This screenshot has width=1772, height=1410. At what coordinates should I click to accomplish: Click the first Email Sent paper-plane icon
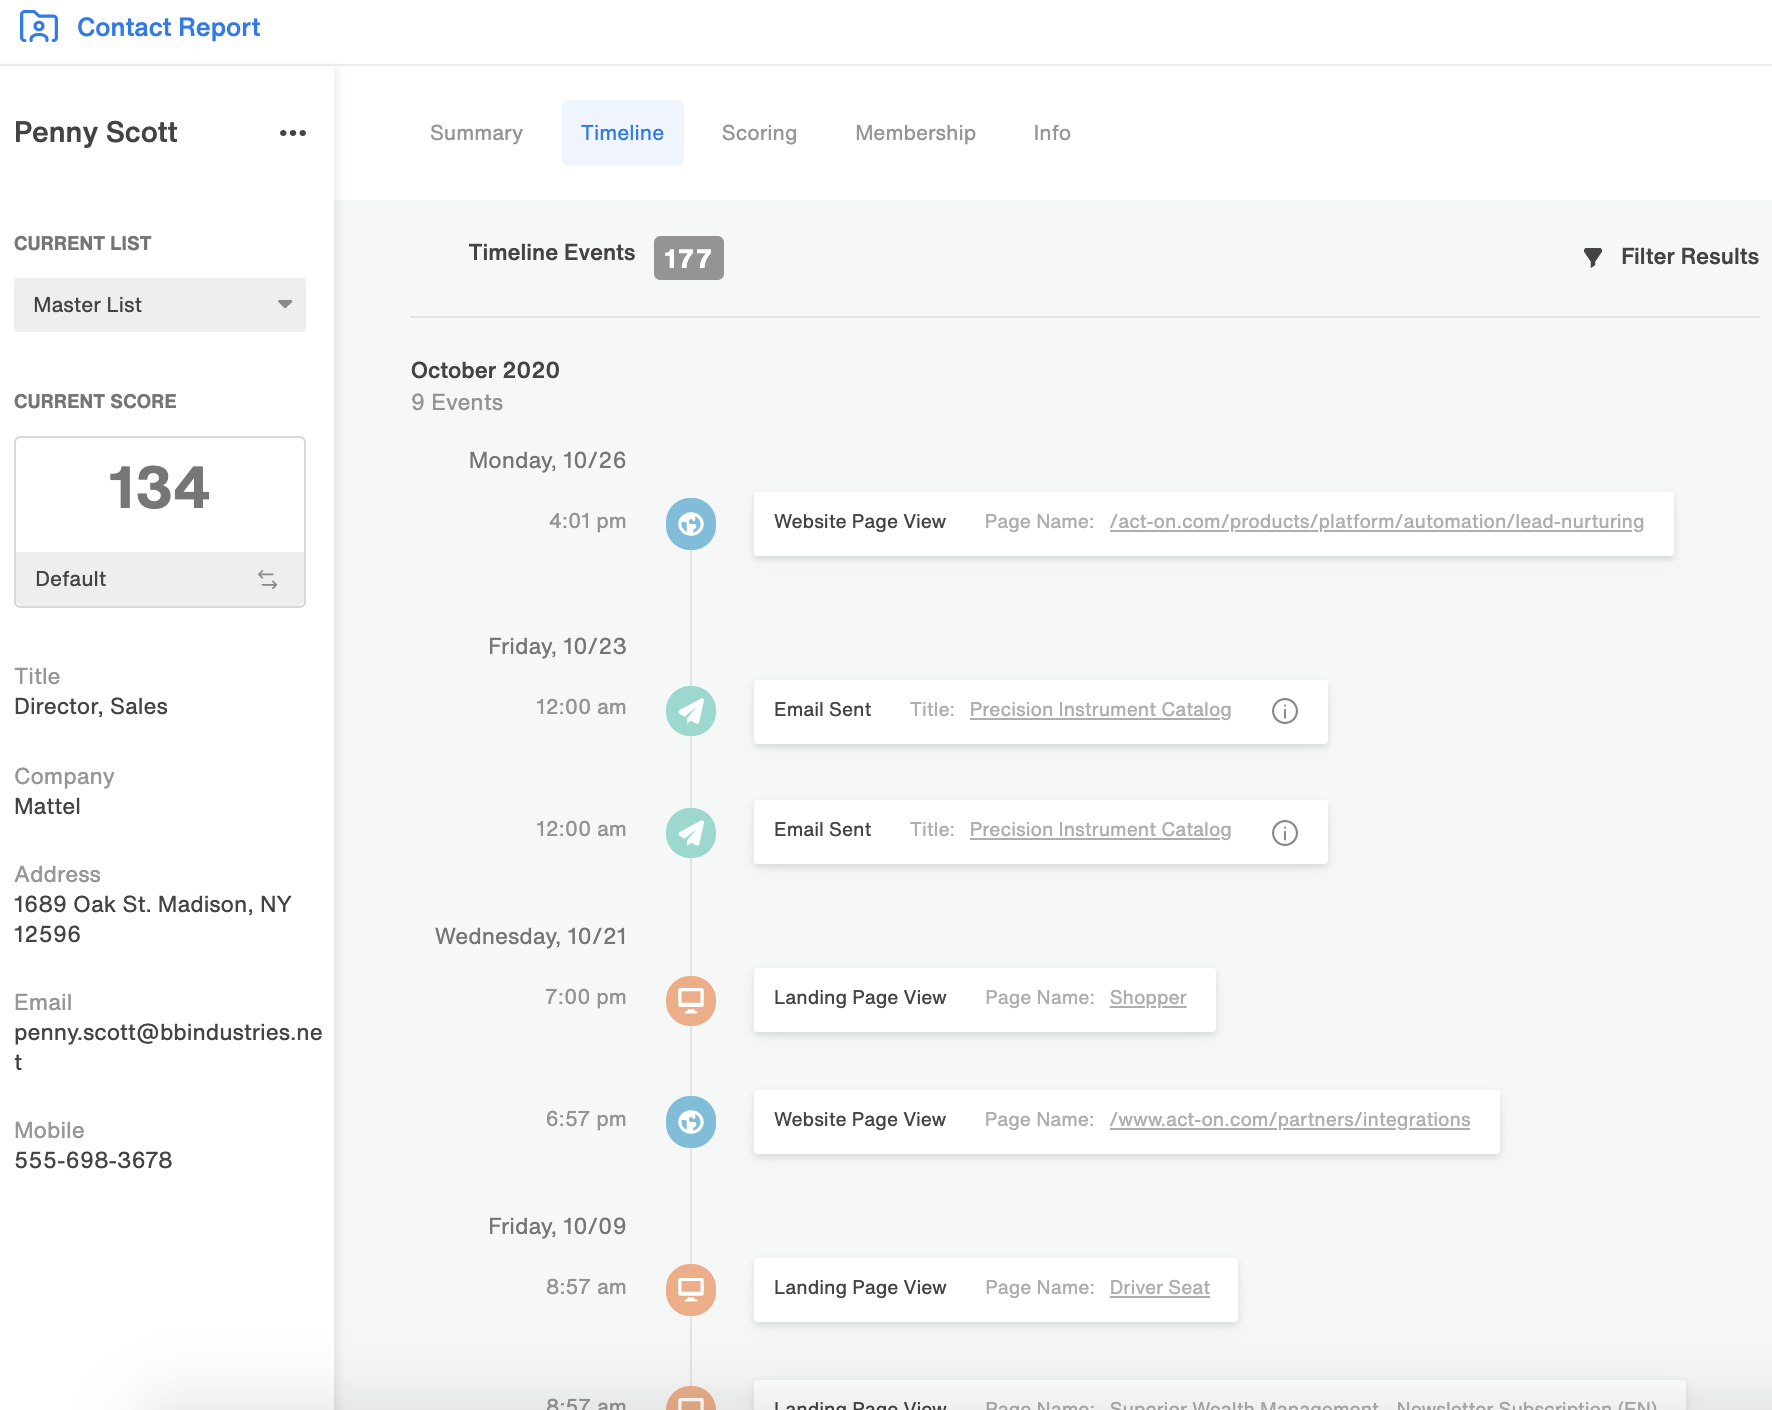pyautogui.click(x=691, y=711)
